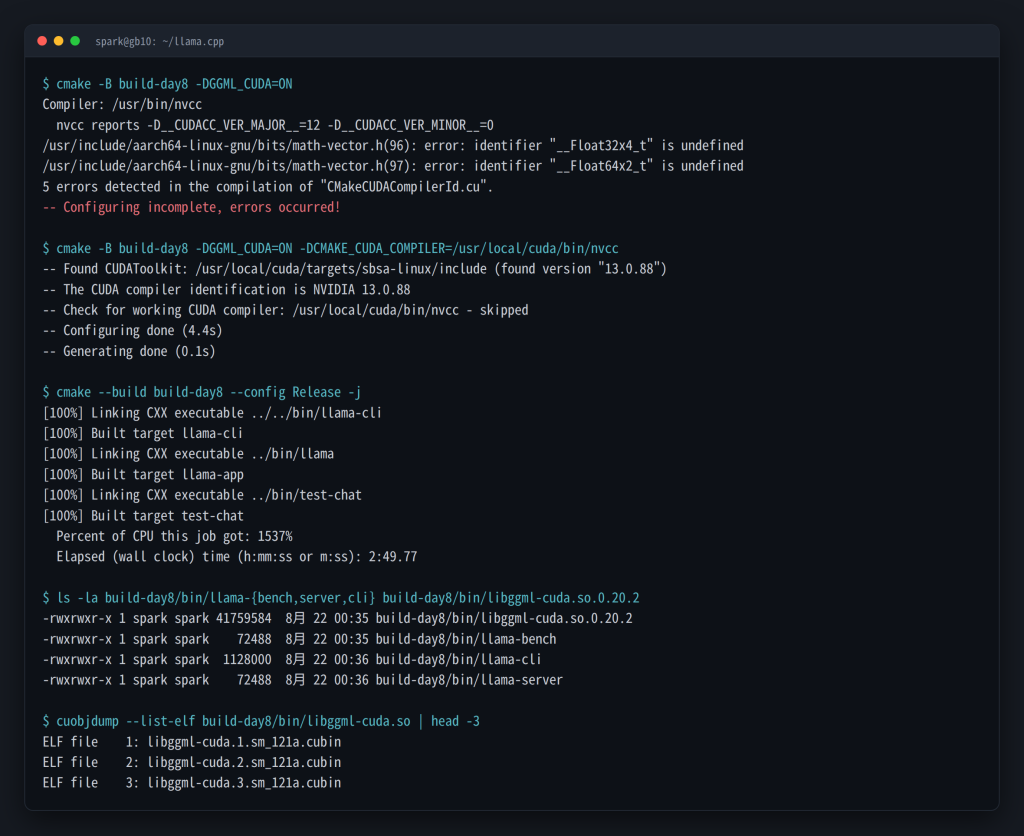The image size is (1024, 836).
Task: Click the first command cmake -B build-day8 -DGGML_CUDA=ON
Action: (x=167, y=84)
